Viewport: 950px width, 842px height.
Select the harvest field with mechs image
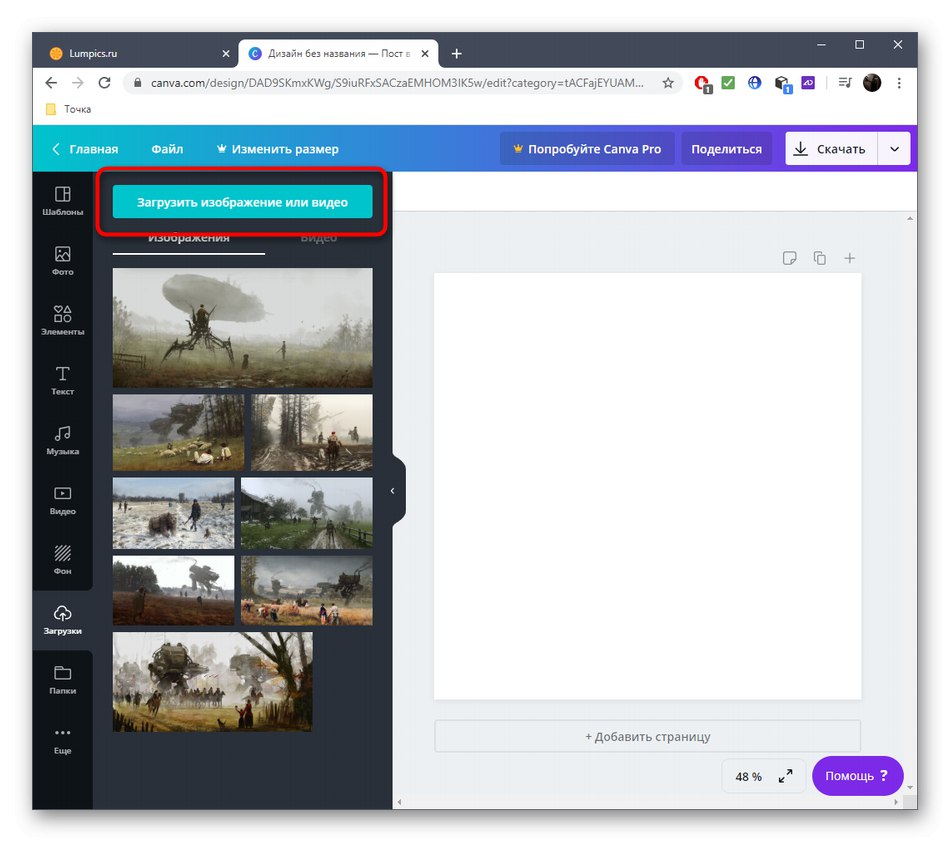[307, 591]
